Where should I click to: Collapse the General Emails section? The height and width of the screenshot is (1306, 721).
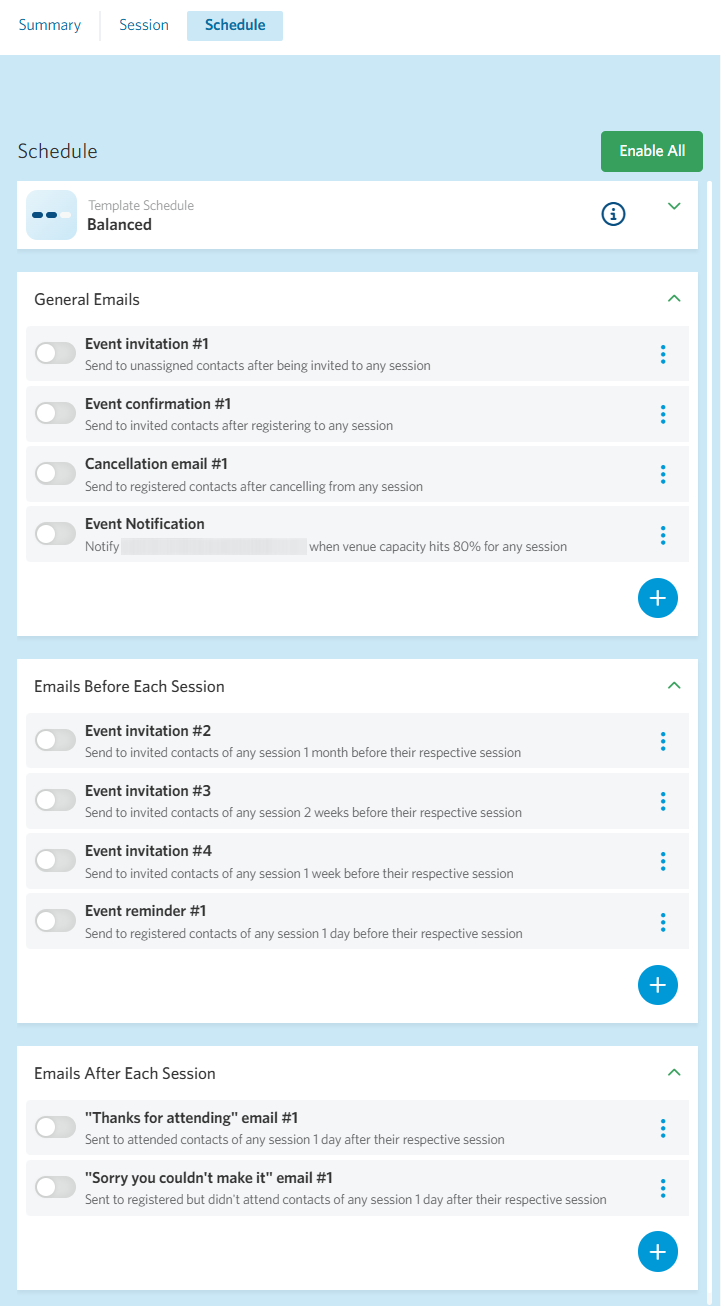[674, 298]
